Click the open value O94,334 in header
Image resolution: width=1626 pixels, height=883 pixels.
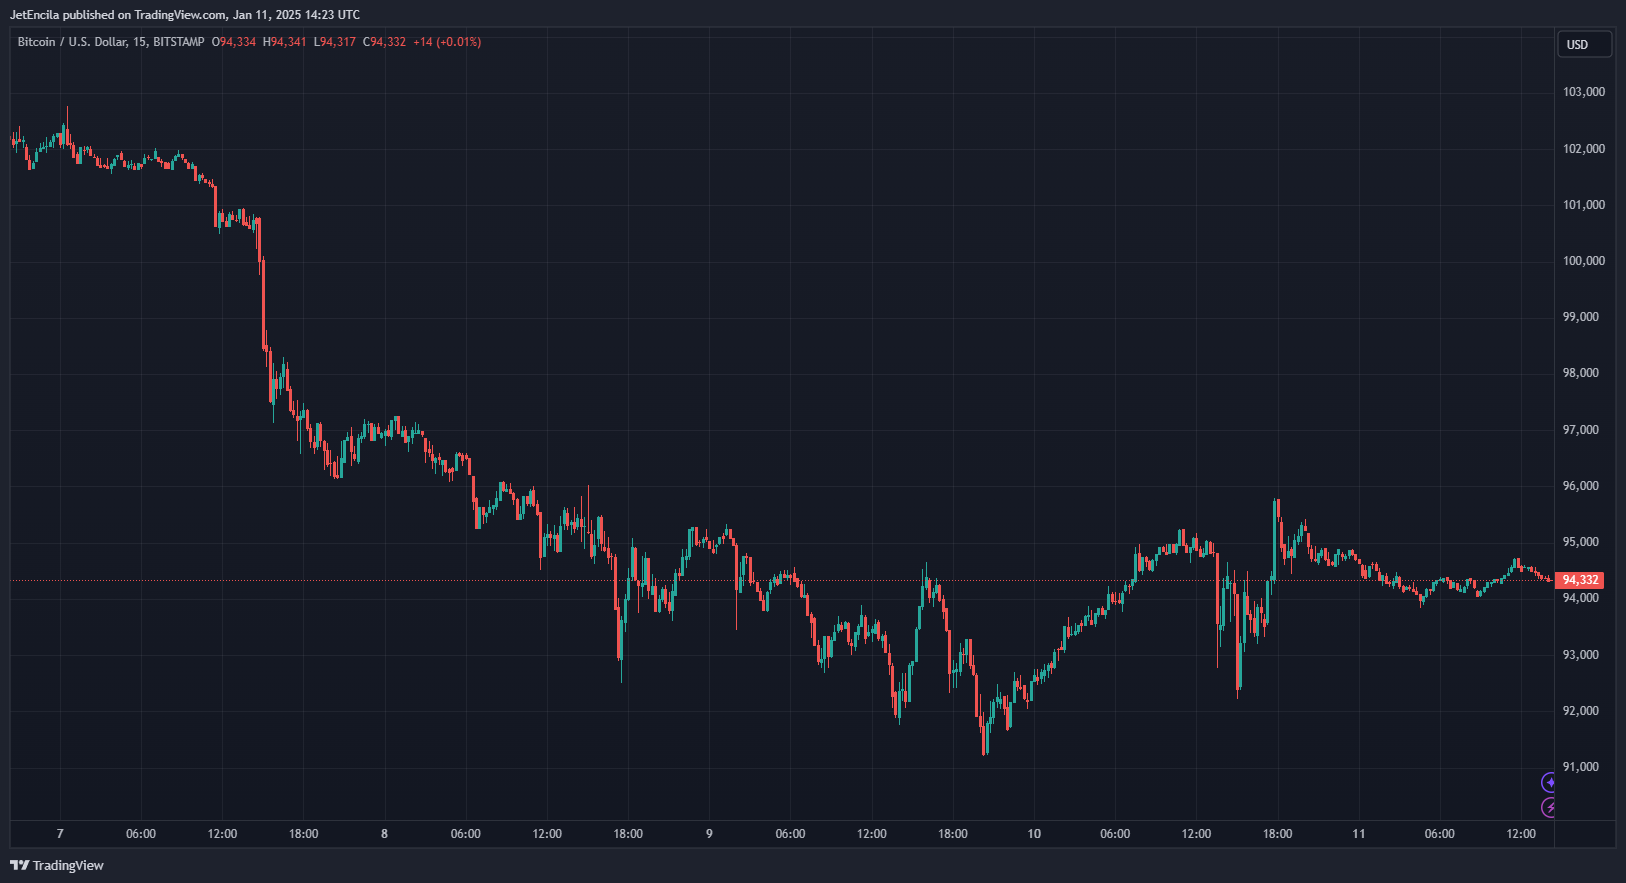click(x=234, y=42)
